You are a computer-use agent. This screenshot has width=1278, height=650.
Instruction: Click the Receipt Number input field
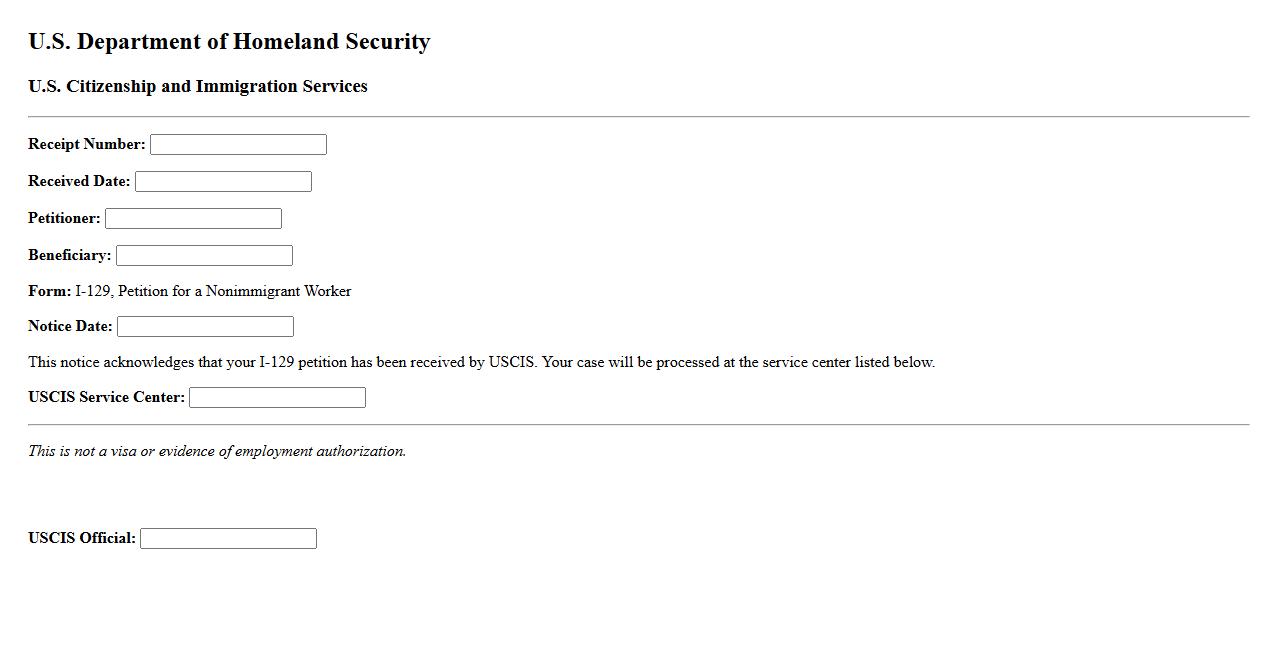(x=238, y=145)
